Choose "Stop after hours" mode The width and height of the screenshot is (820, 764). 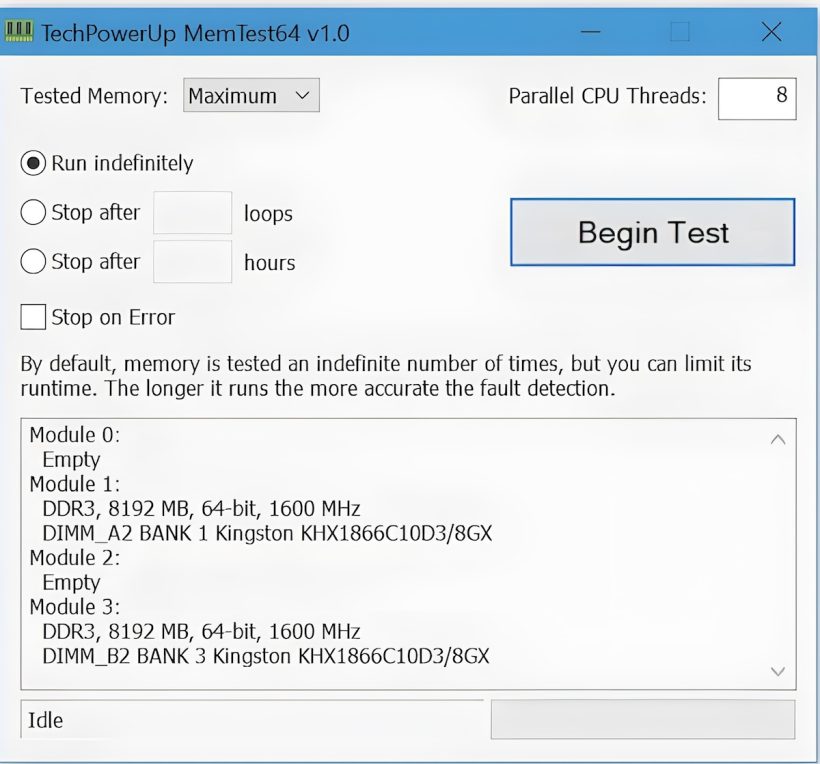tap(32, 261)
